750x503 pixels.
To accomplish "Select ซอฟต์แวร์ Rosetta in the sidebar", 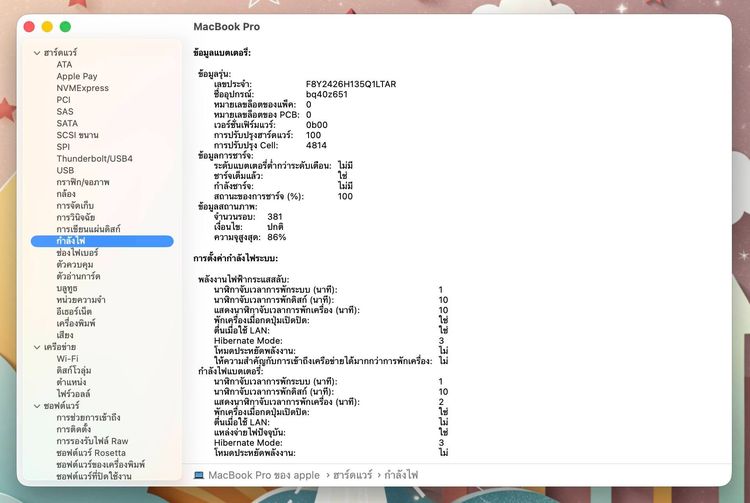I will 90,453.
